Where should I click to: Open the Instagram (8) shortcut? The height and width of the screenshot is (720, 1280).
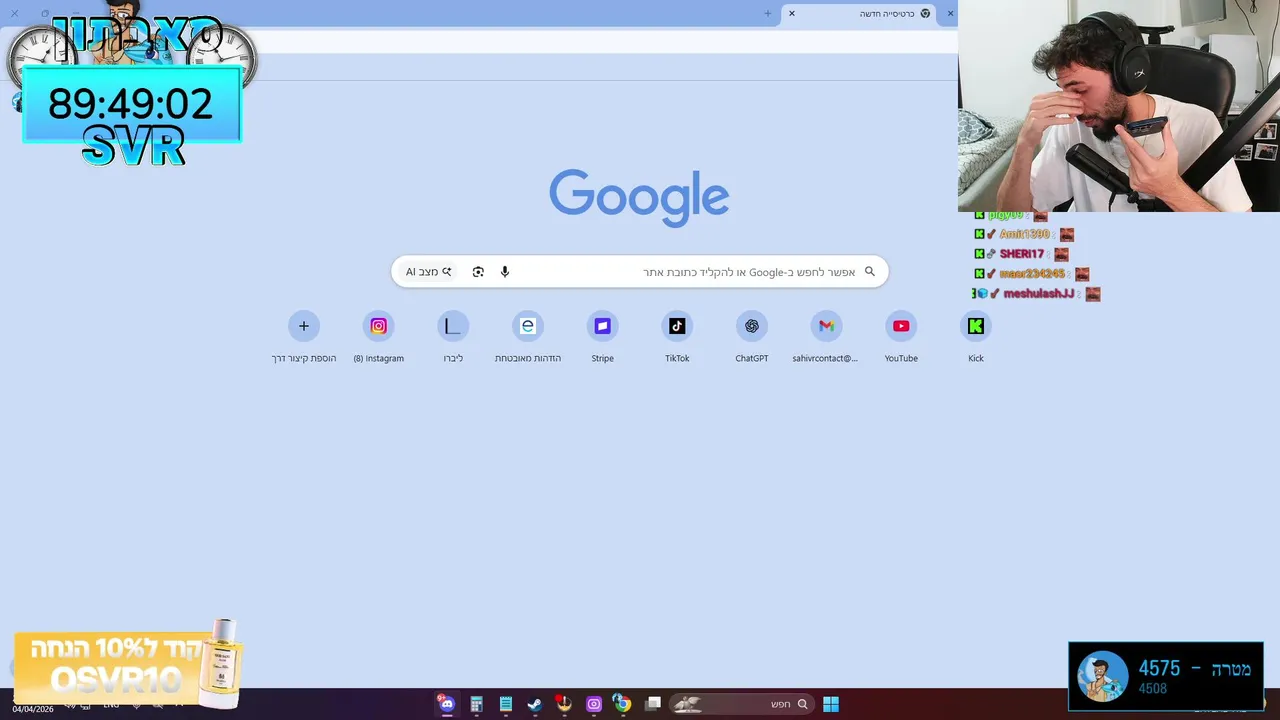379,336
